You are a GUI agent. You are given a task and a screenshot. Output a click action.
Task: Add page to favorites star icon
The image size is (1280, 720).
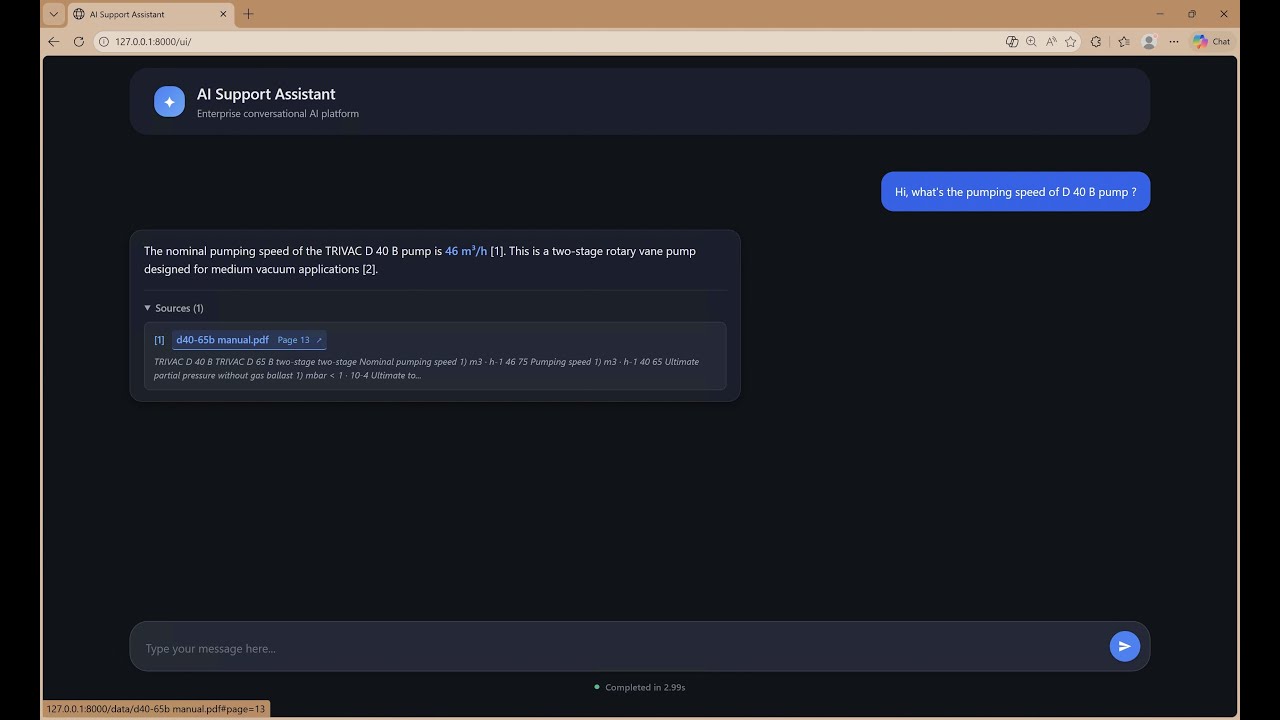(1071, 42)
